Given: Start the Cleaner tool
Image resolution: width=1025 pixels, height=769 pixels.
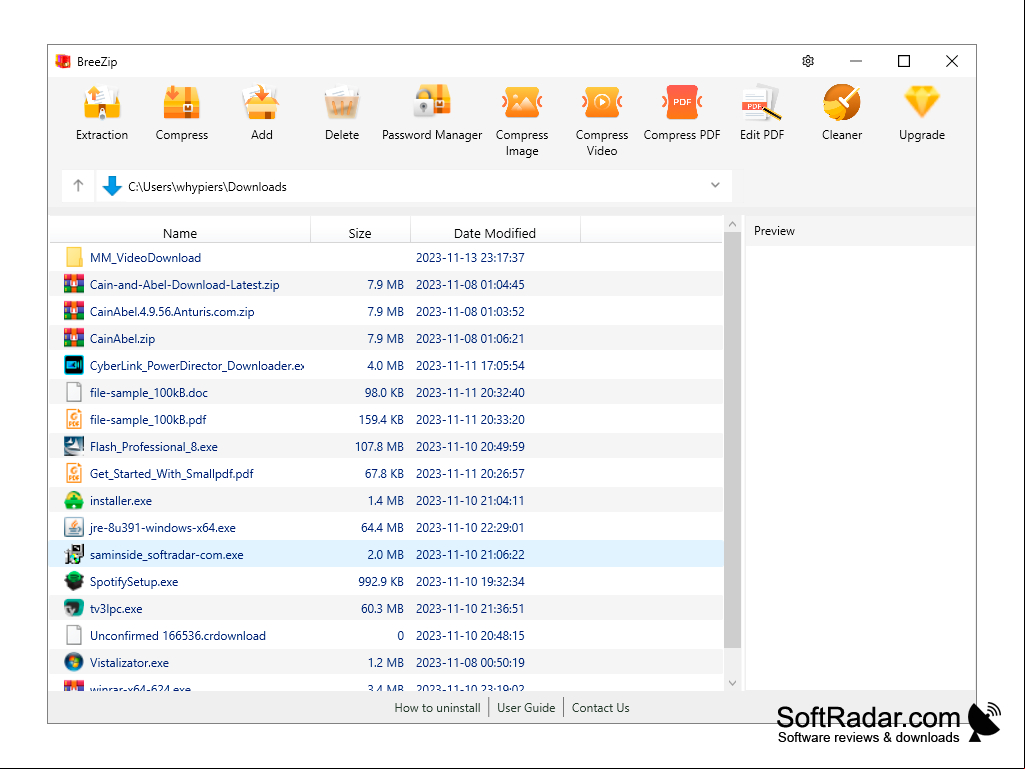Looking at the screenshot, I should [x=842, y=112].
